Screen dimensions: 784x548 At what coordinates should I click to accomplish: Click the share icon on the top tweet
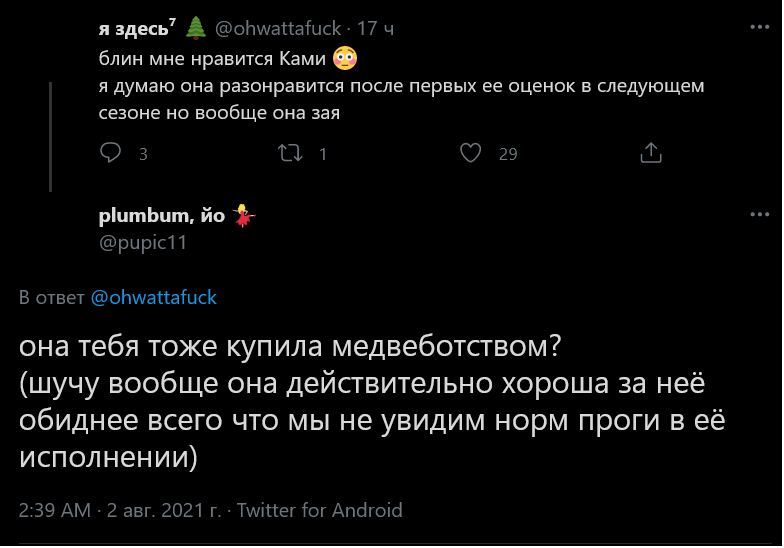[x=651, y=153]
